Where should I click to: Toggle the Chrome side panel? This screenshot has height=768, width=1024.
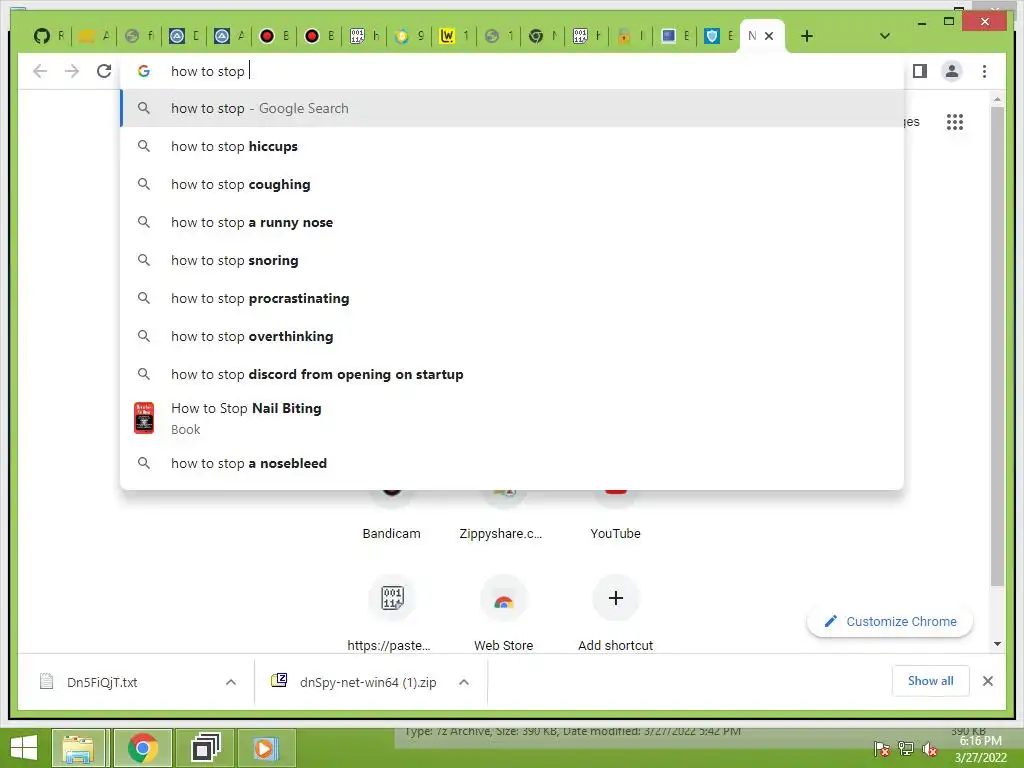coord(920,71)
